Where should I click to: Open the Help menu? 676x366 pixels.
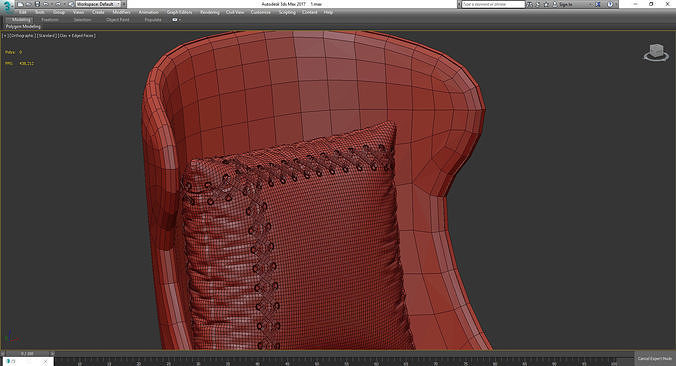pos(328,12)
